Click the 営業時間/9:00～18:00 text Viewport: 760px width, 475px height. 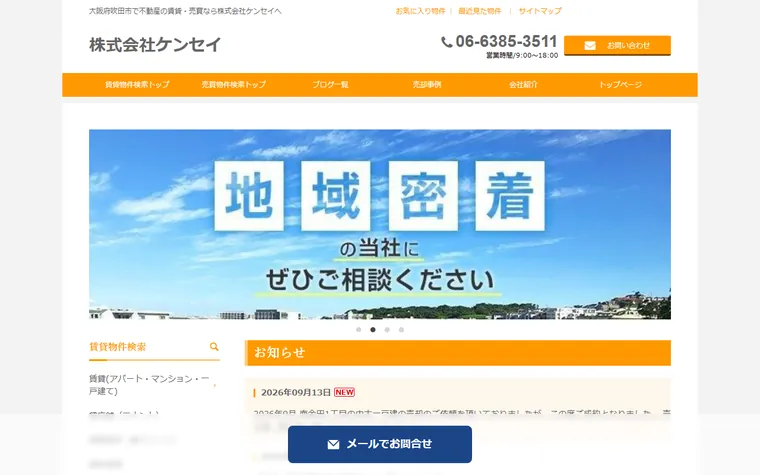(522, 56)
